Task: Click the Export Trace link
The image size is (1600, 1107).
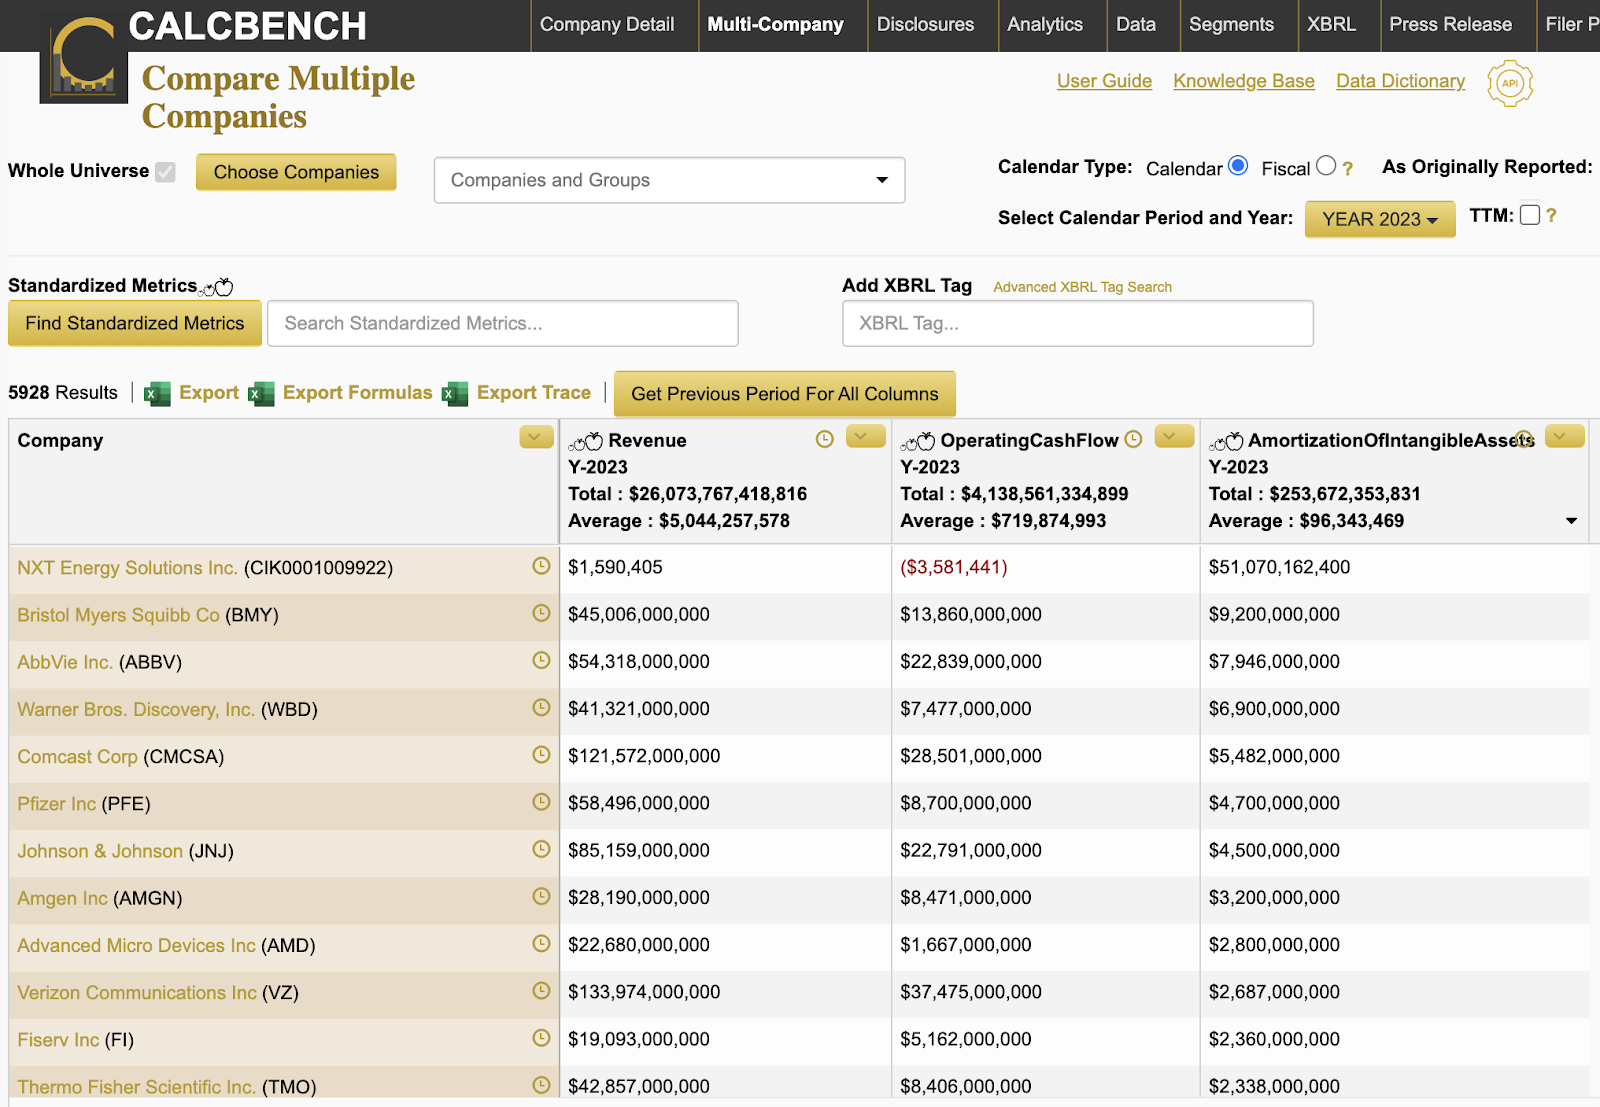Action: 534,393
